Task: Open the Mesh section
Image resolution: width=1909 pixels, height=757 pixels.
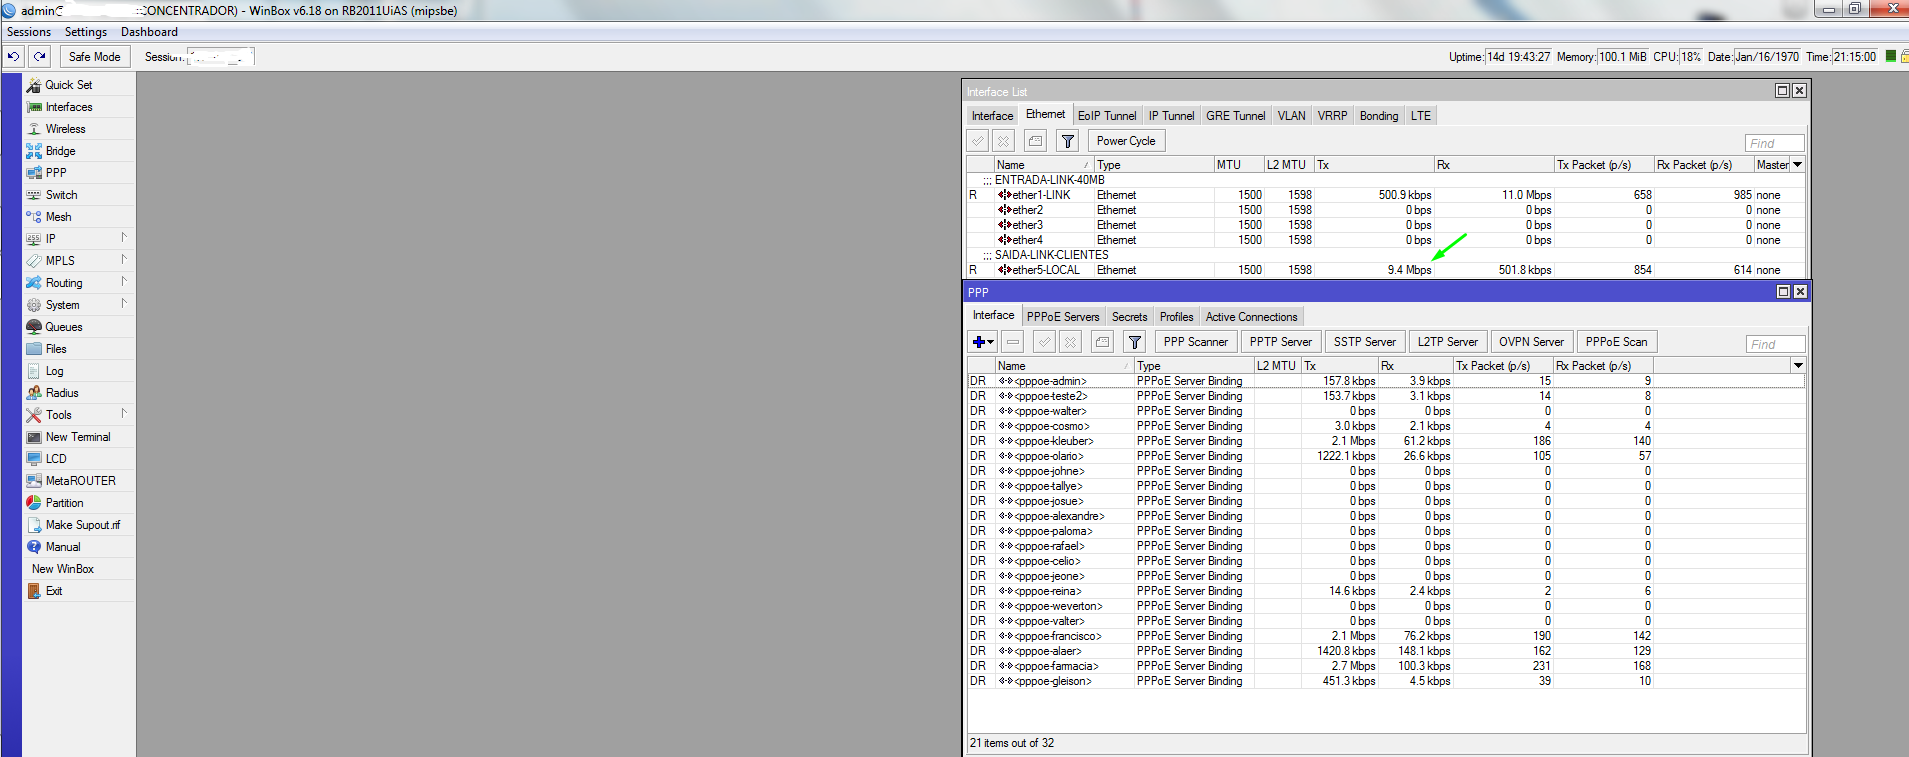Action: 58,217
